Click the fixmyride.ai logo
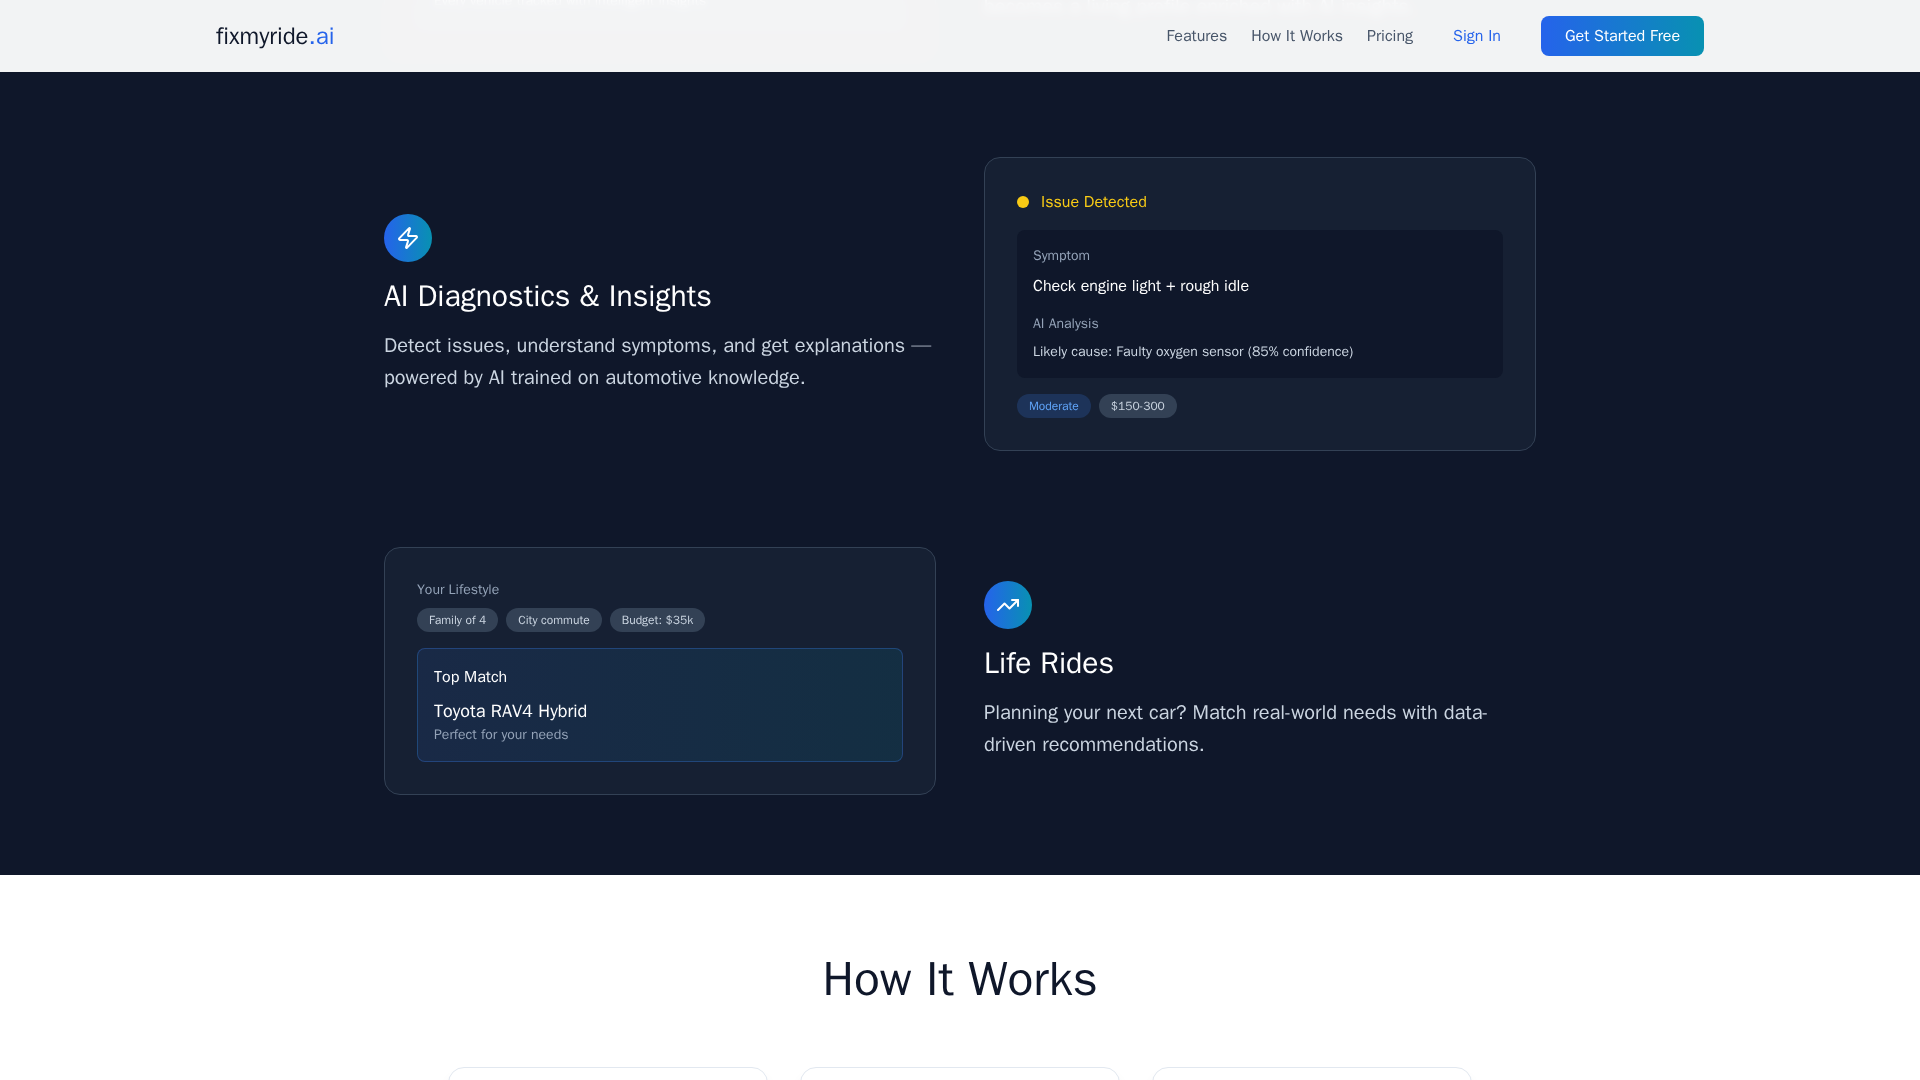Image resolution: width=1920 pixels, height=1080 pixels. pyautogui.click(x=275, y=36)
